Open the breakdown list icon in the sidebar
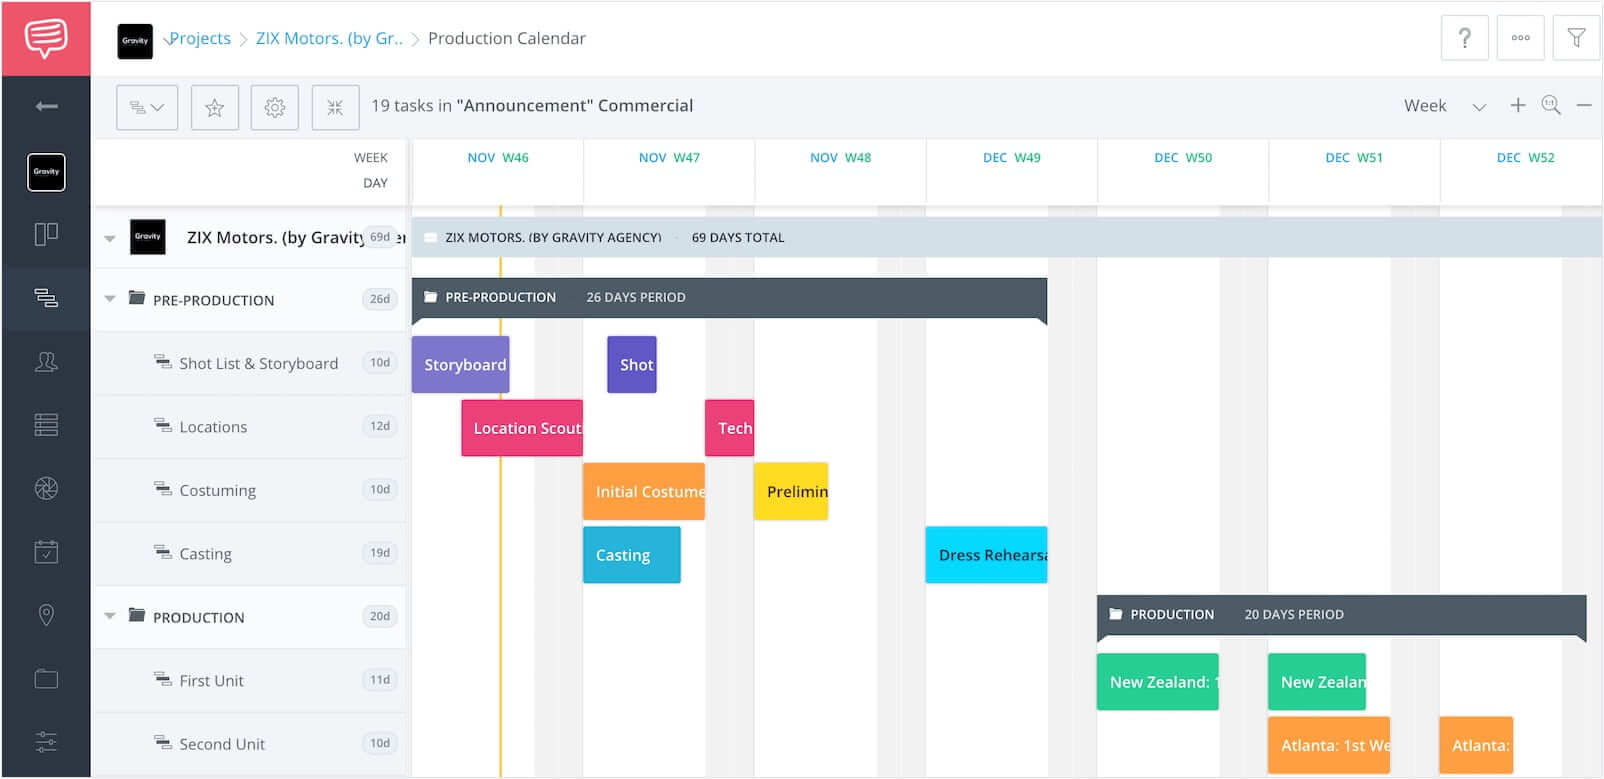The height and width of the screenshot is (779, 1604). point(46,425)
